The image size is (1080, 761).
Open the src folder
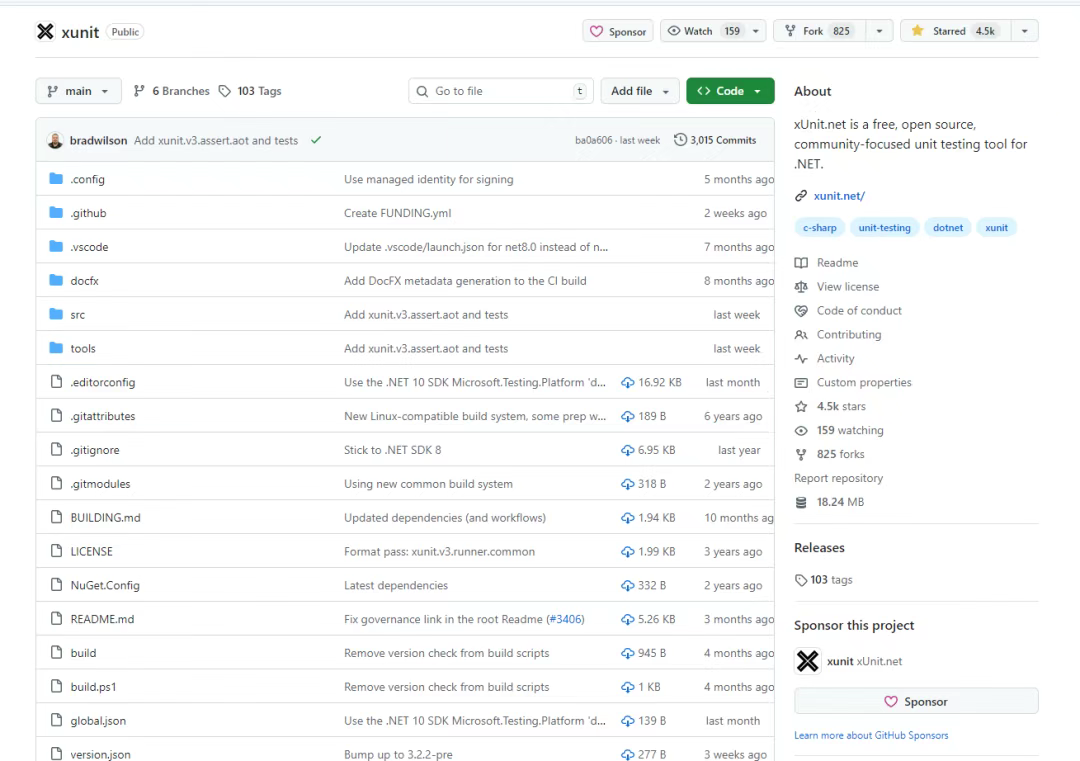77,315
